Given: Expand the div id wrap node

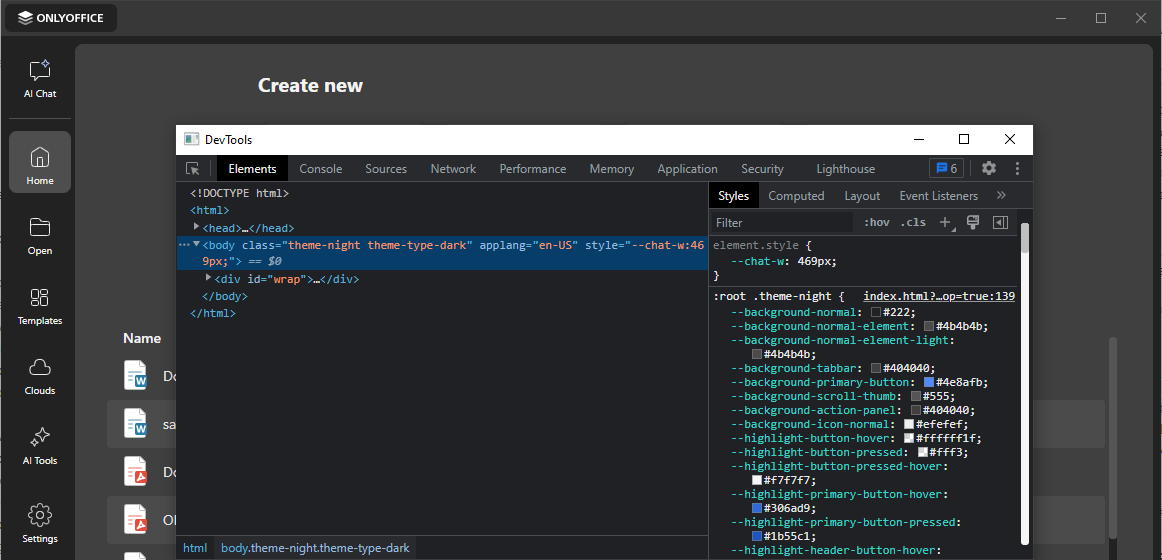Looking at the screenshot, I should pyautogui.click(x=208, y=278).
